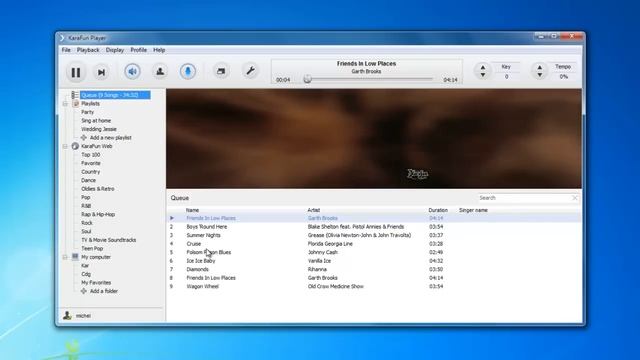The width and height of the screenshot is (640, 360).
Task: Click the singer profile toolbar icon
Action: coord(160,71)
